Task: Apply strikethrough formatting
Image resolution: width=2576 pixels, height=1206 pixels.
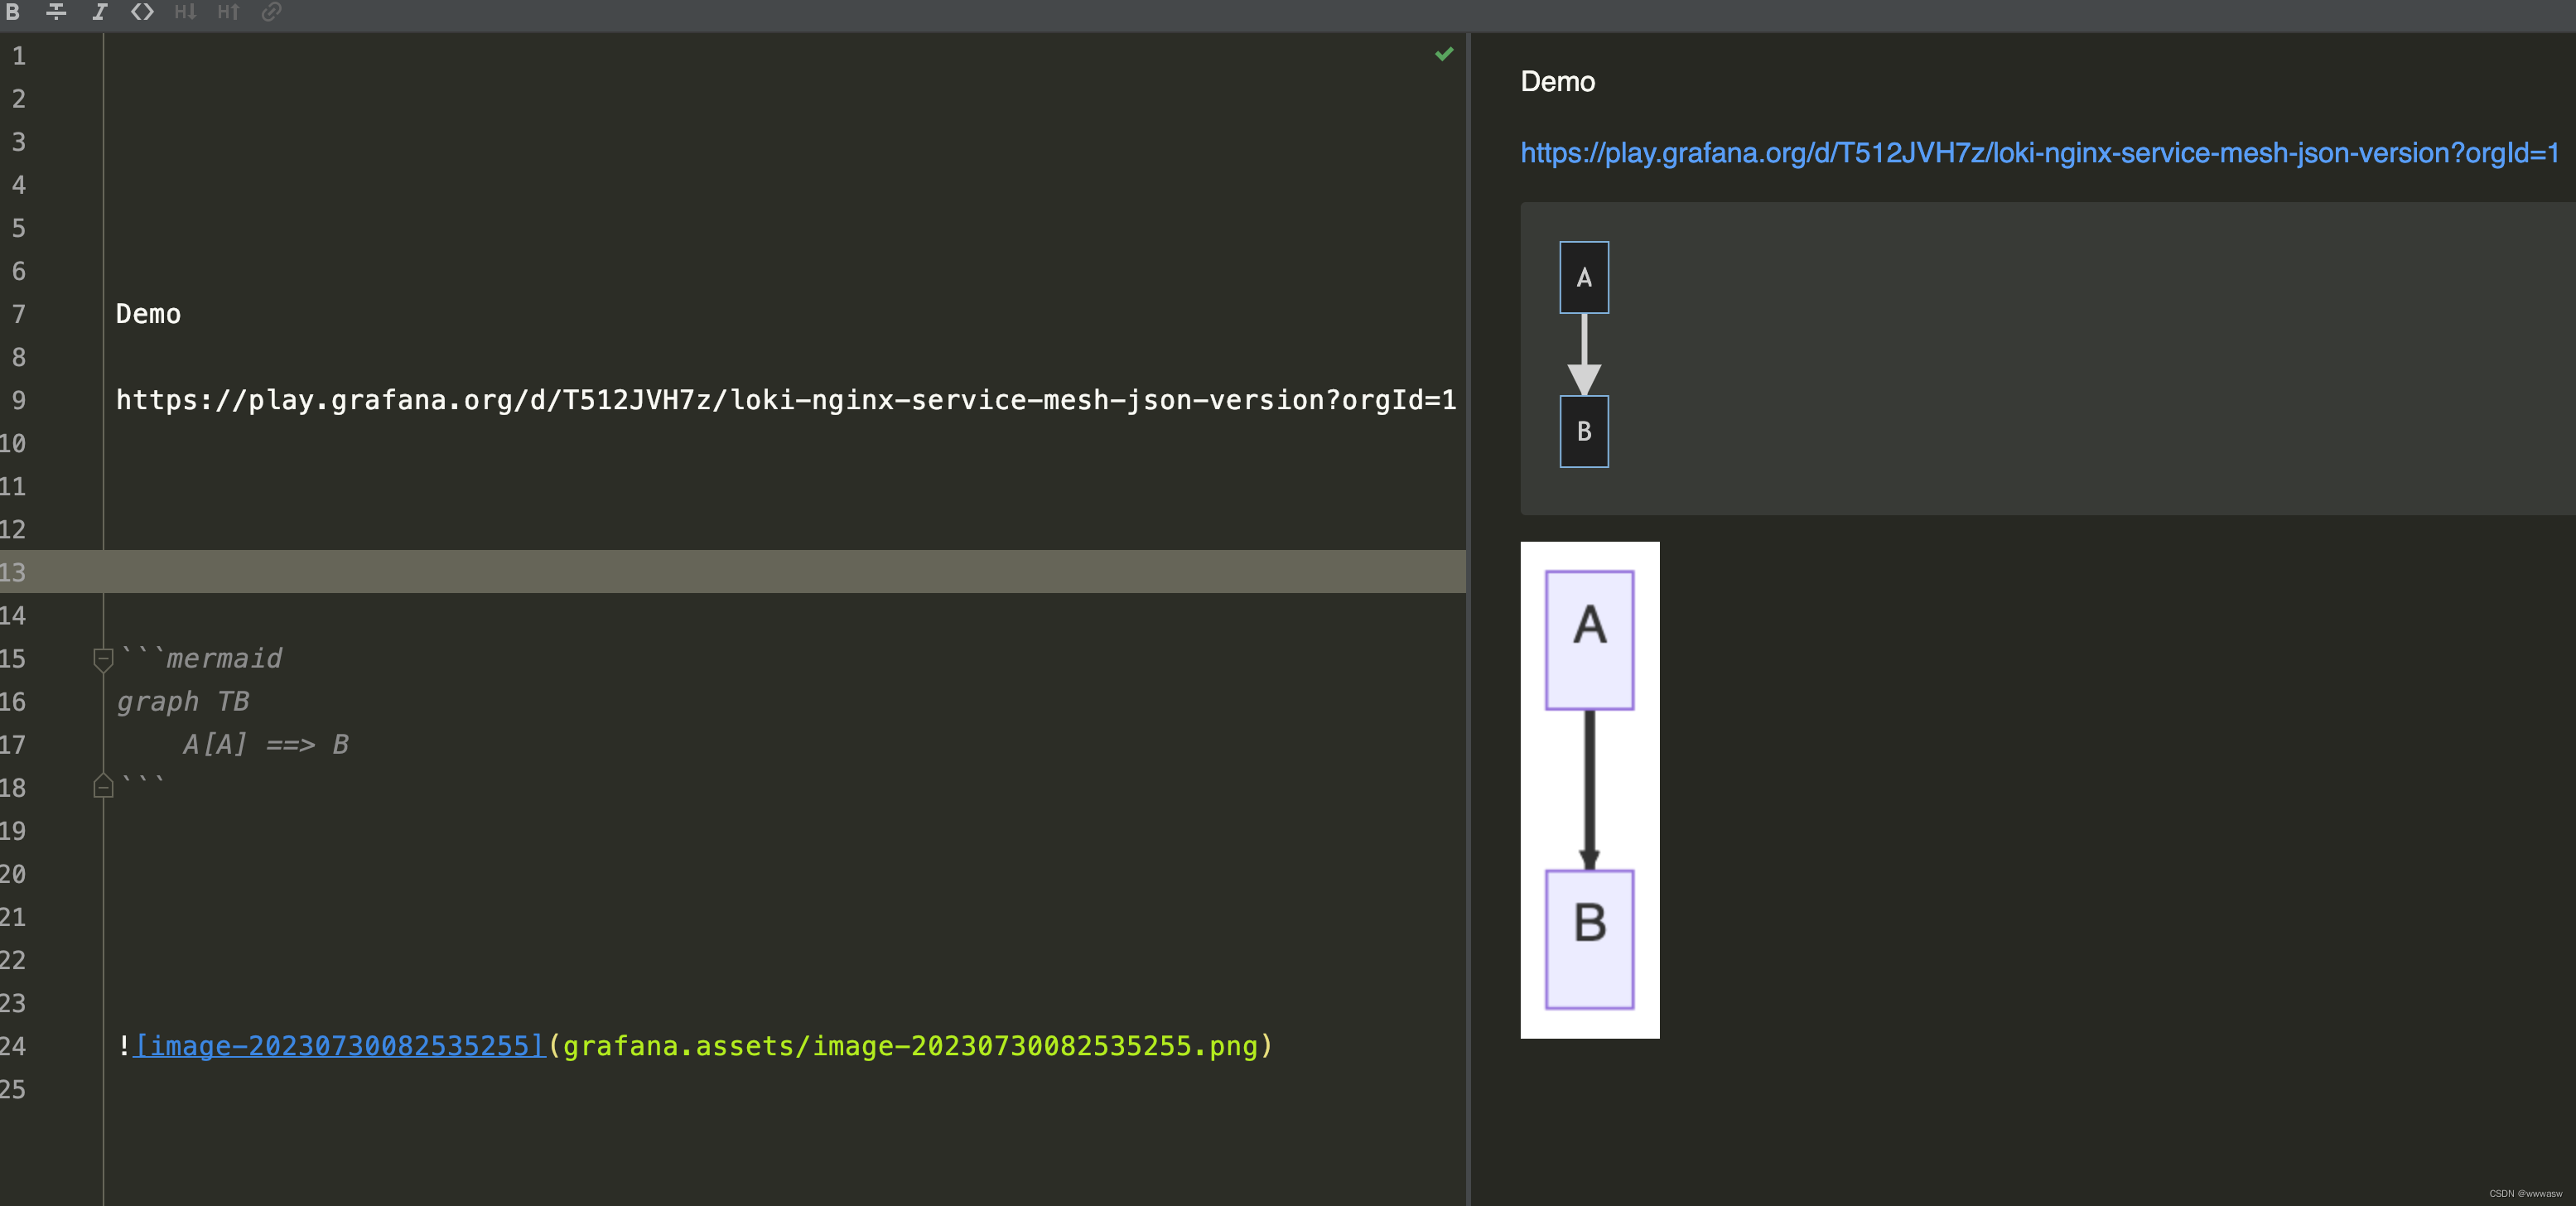Action: click(x=56, y=11)
